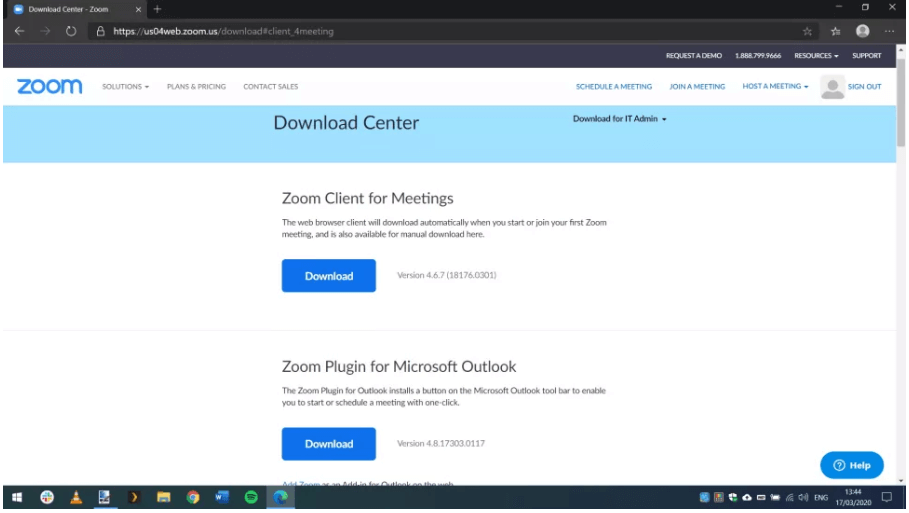Sign out of Zoom account

pyautogui.click(x=864, y=86)
